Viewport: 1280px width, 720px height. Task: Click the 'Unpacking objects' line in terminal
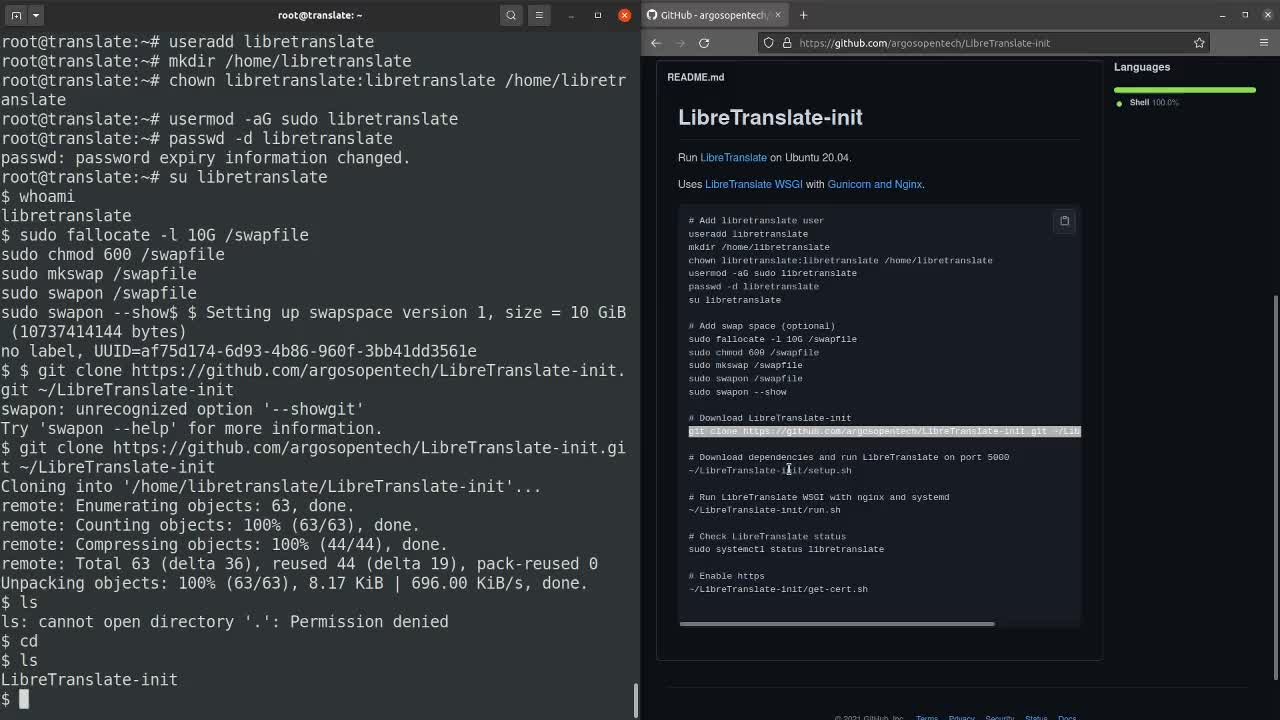pos(294,583)
